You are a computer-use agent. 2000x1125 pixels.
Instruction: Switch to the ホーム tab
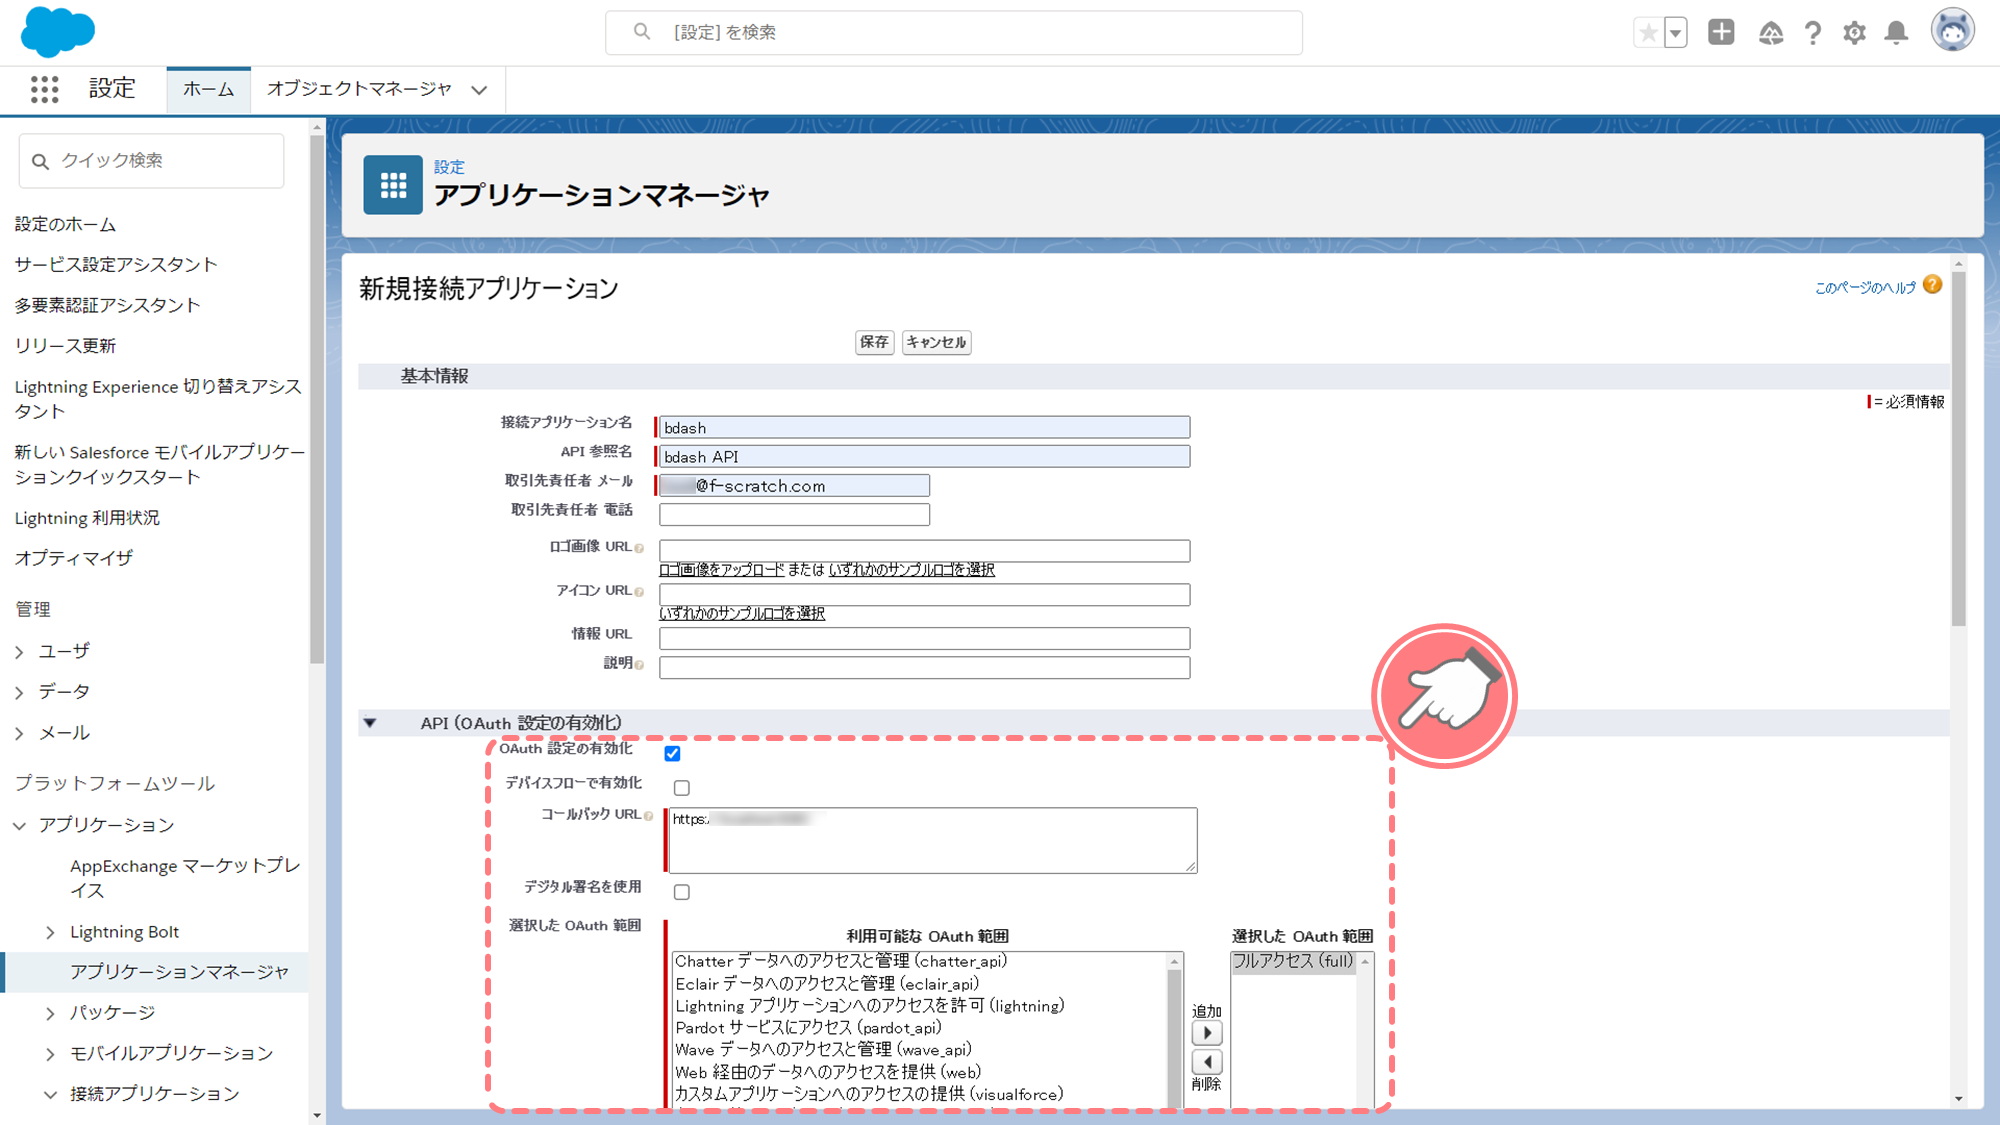tap(208, 90)
